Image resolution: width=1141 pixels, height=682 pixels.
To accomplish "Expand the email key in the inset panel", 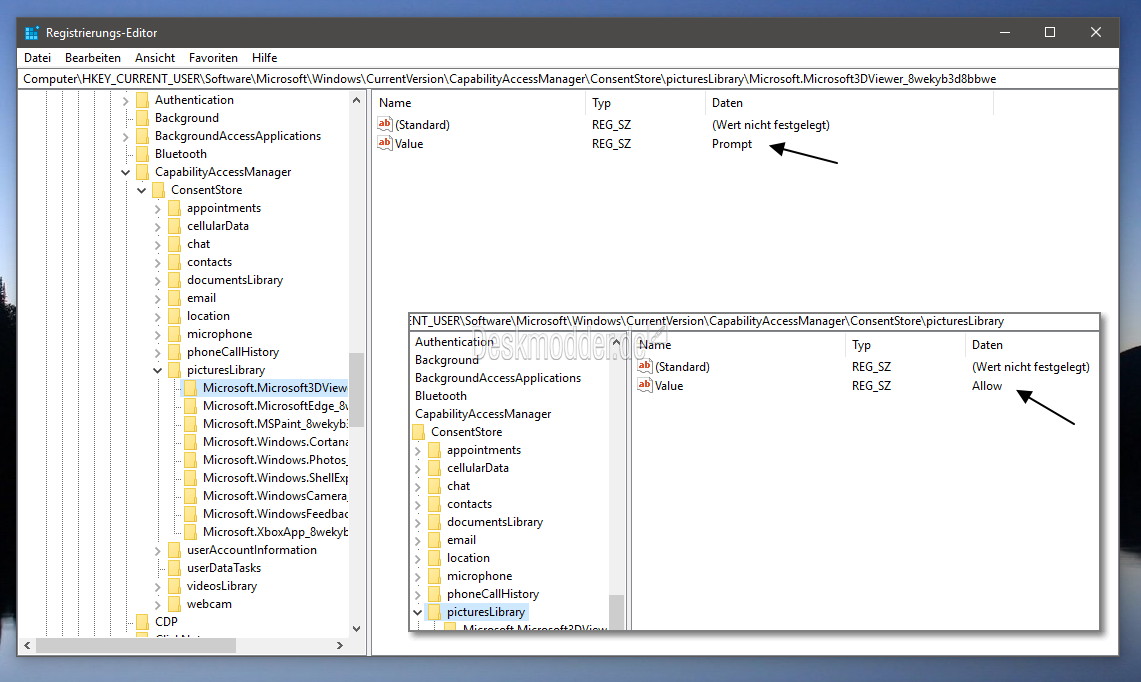I will click(x=418, y=541).
